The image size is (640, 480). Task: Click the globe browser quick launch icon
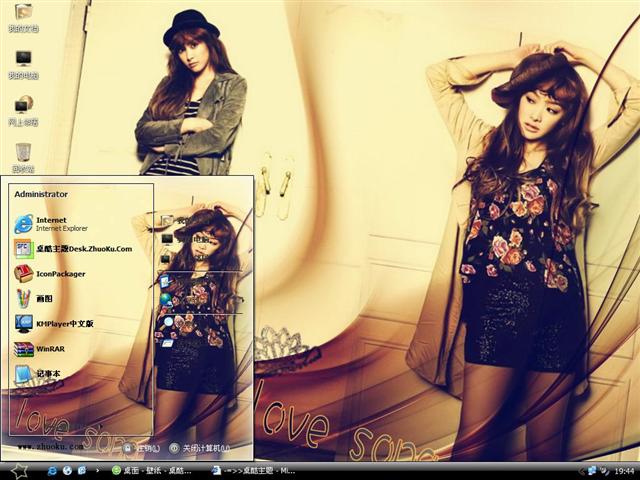[67, 471]
